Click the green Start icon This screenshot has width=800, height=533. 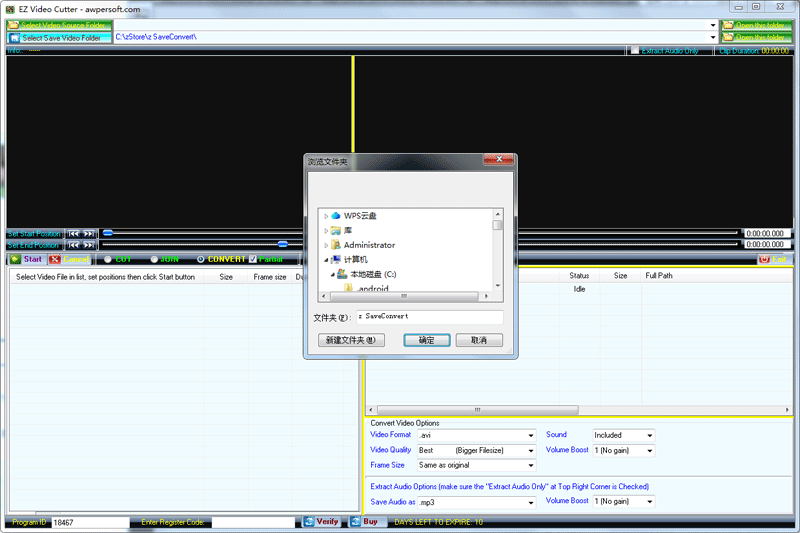click(x=15, y=259)
